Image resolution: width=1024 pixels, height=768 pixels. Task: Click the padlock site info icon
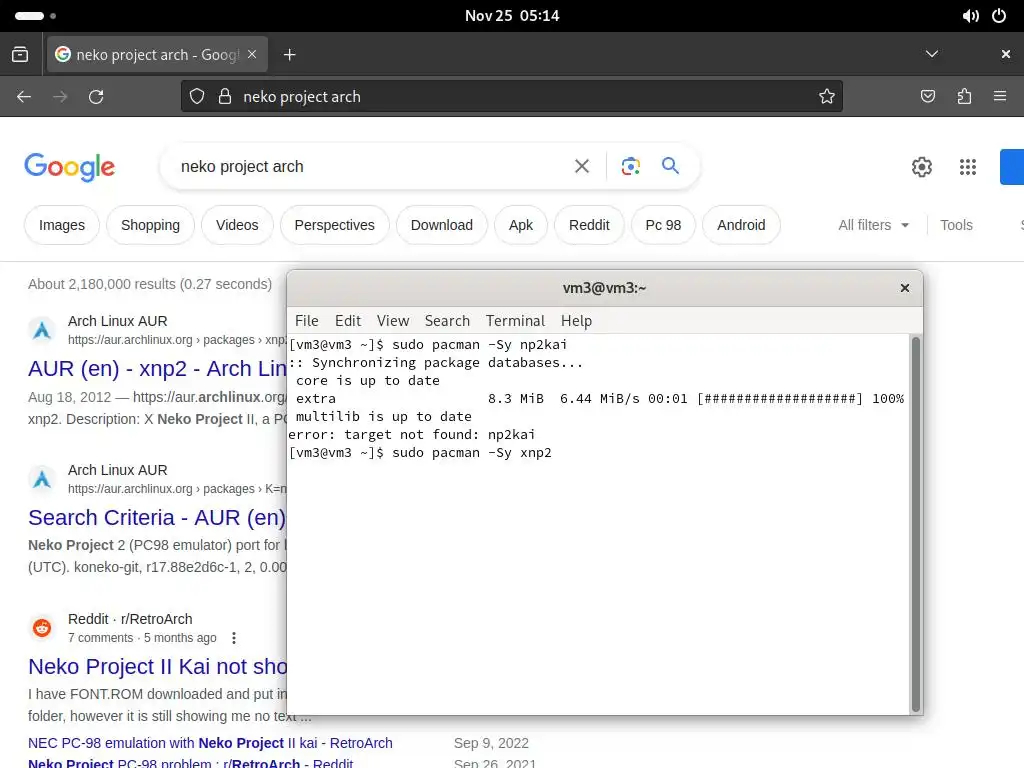click(x=225, y=97)
